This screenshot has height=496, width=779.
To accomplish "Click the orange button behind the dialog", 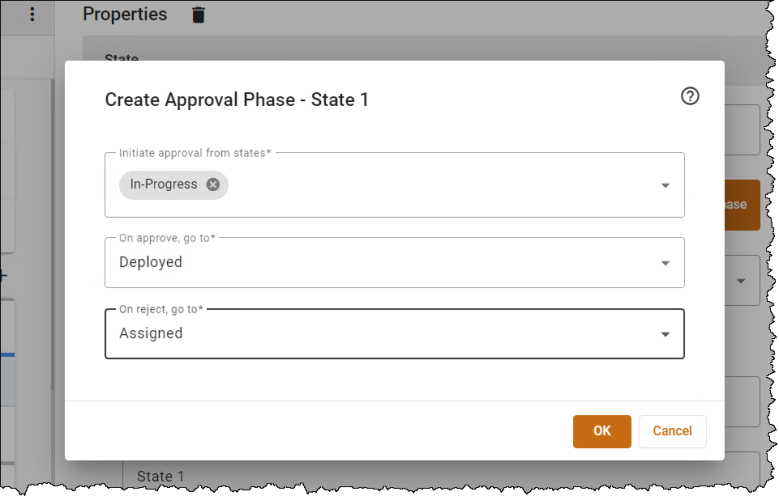I will point(742,205).
